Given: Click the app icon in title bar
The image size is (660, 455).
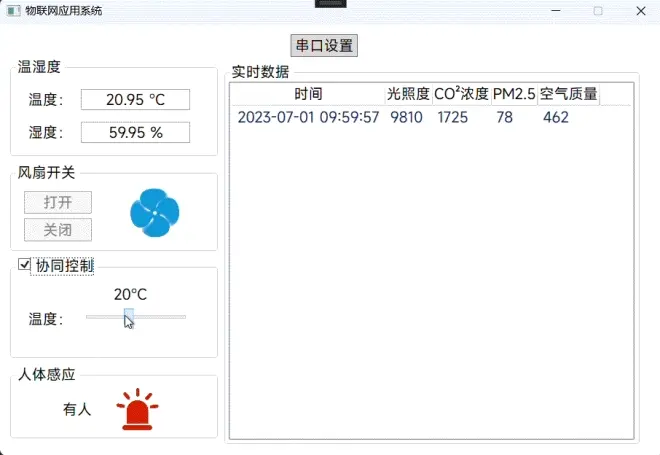Looking at the screenshot, I should (x=13, y=10).
